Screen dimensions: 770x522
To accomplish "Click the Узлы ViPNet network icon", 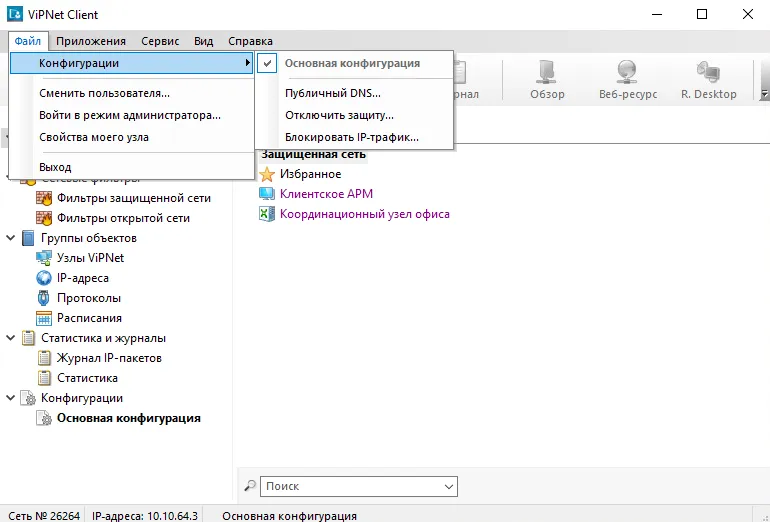I will (44, 258).
